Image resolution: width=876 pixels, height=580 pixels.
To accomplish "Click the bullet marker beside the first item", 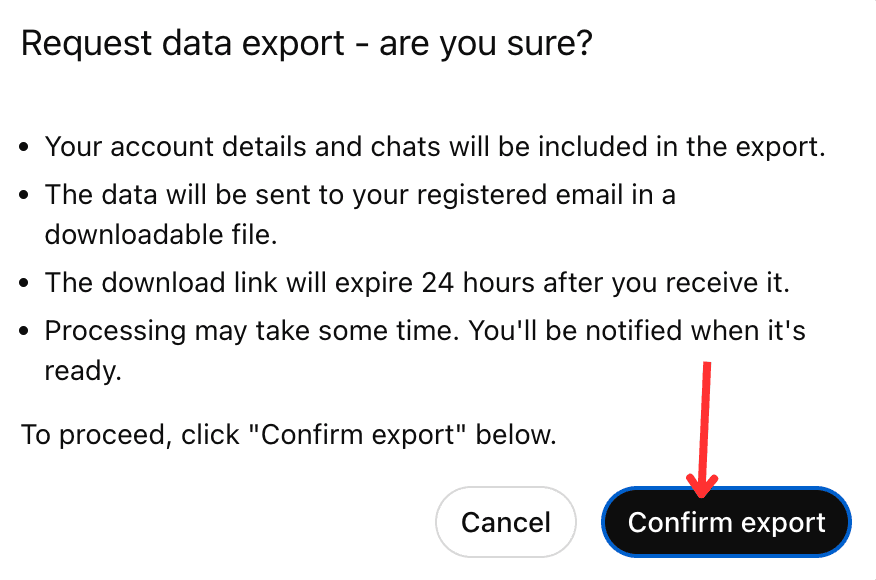I will pos(25,146).
